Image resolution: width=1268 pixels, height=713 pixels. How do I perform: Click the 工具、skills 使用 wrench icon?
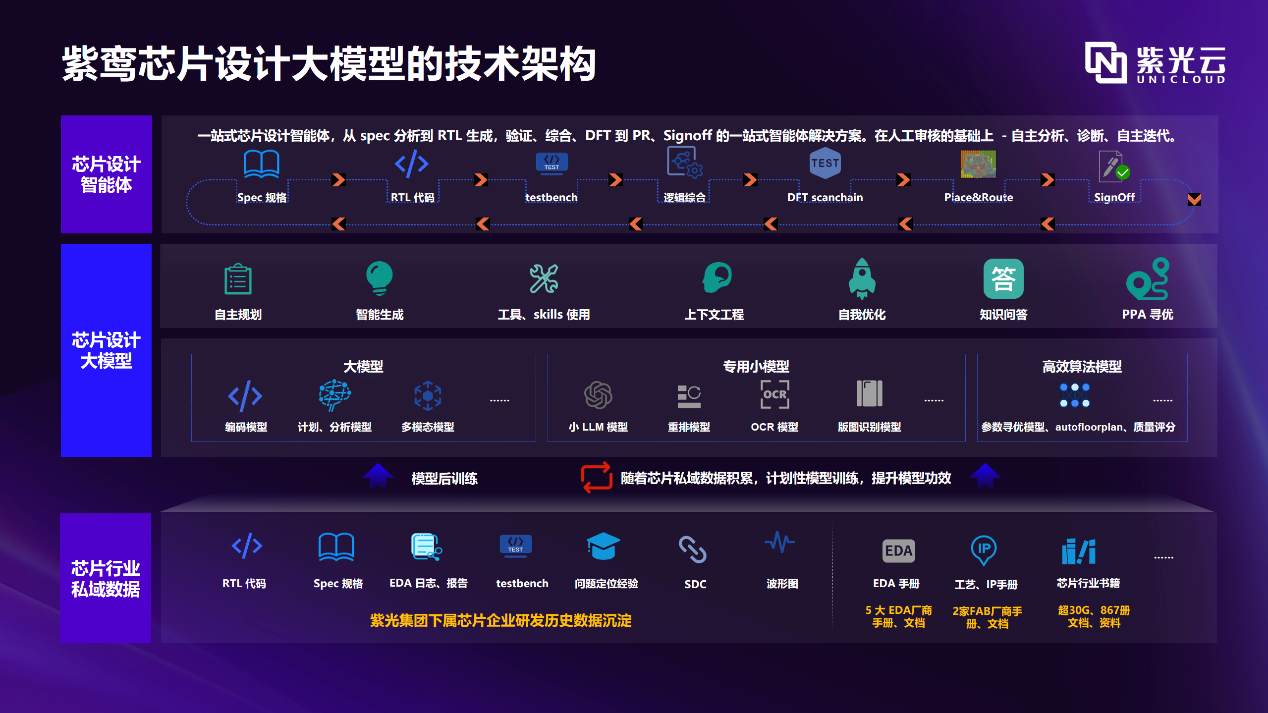click(544, 279)
